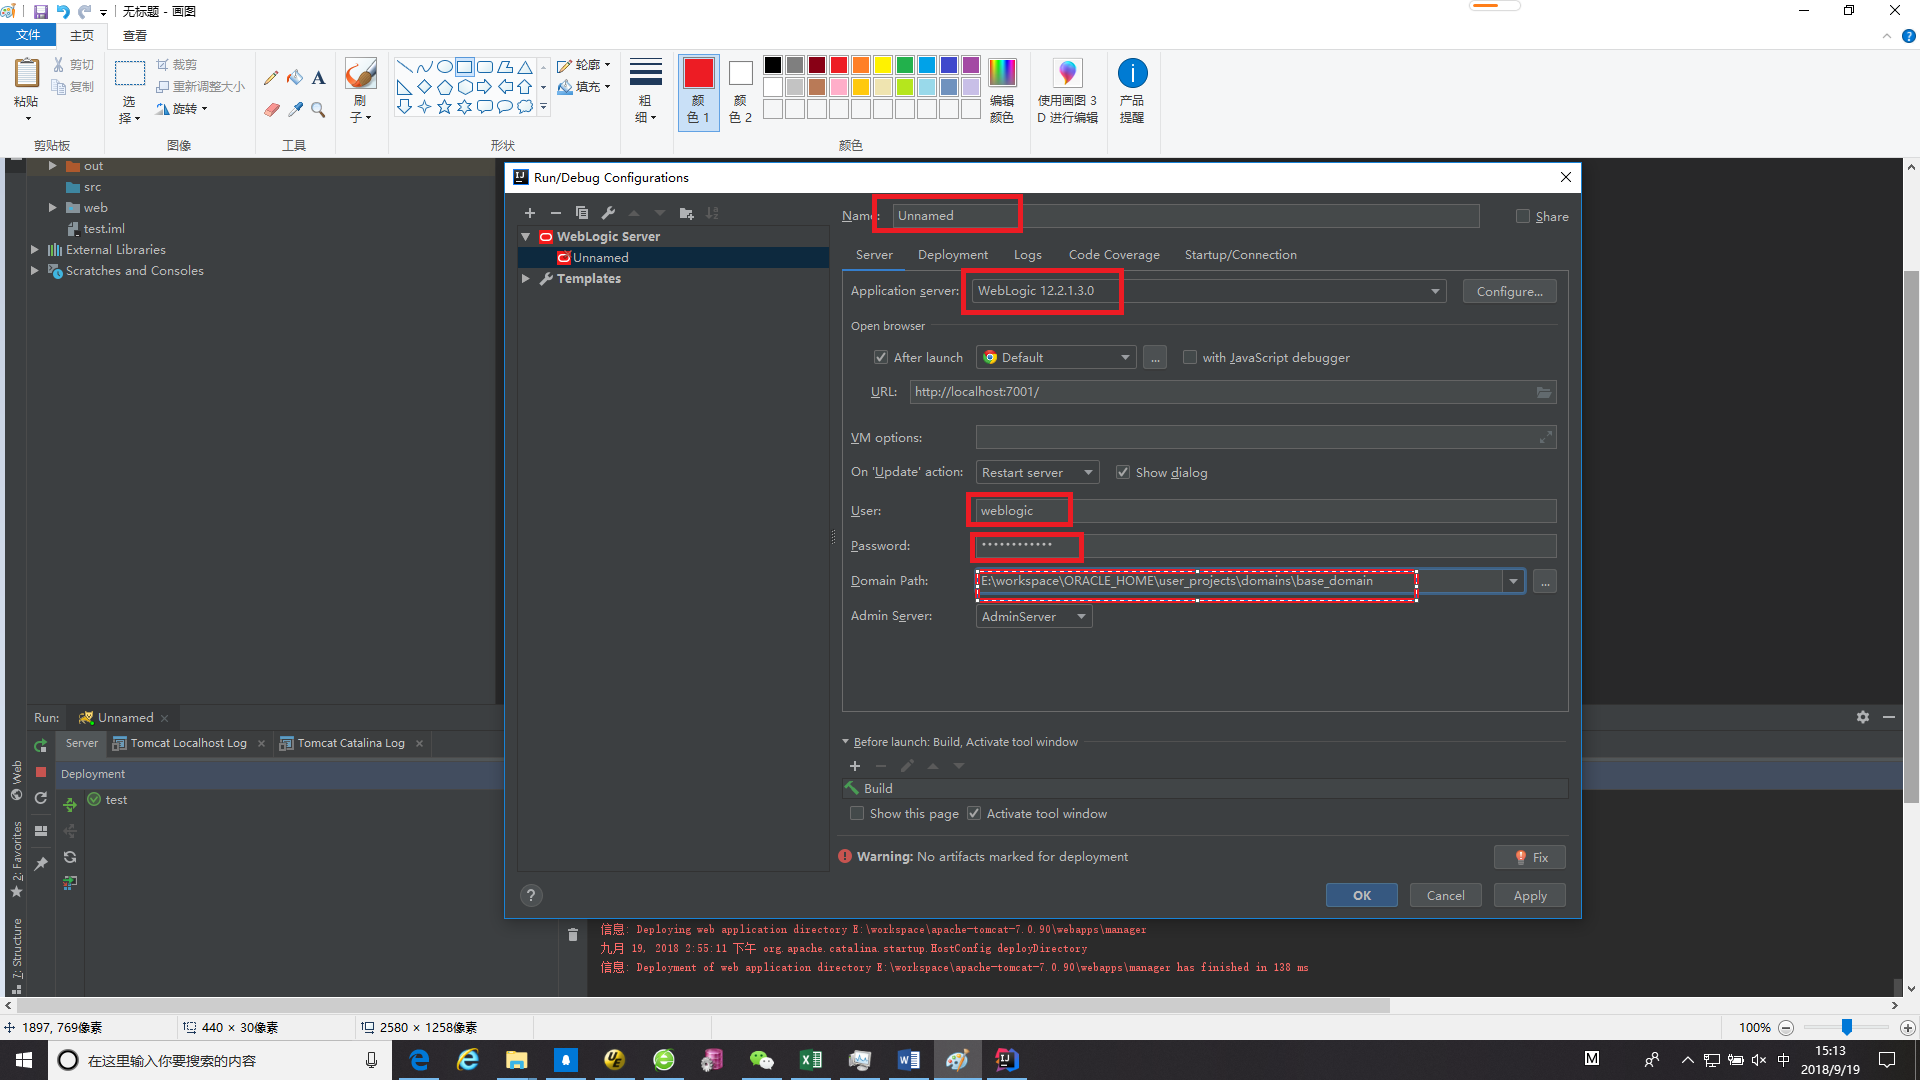Click the add configuration plus icon

click(x=530, y=213)
